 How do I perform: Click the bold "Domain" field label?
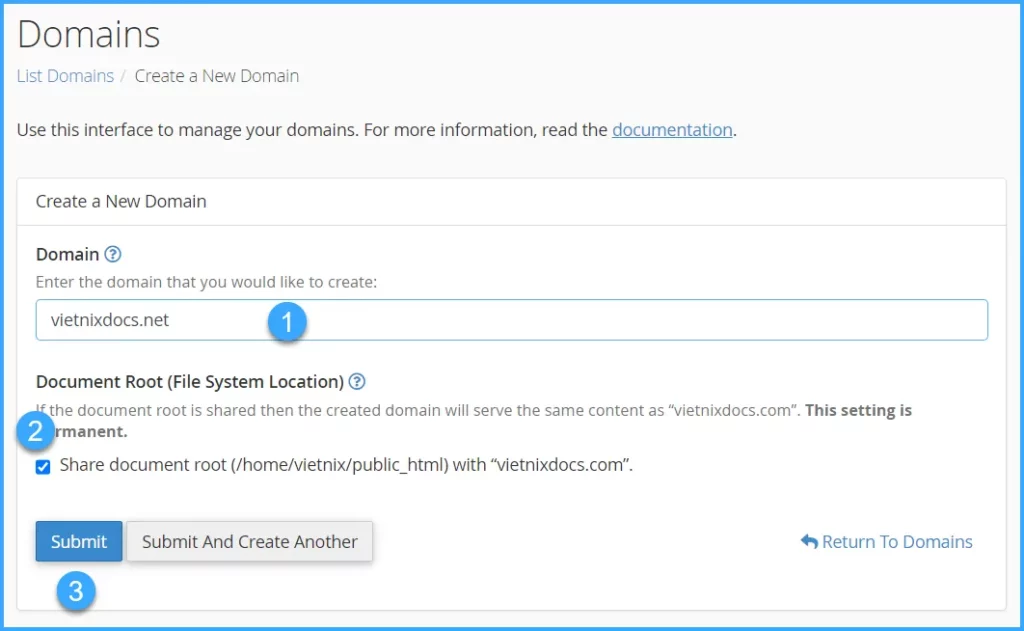click(67, 254)
